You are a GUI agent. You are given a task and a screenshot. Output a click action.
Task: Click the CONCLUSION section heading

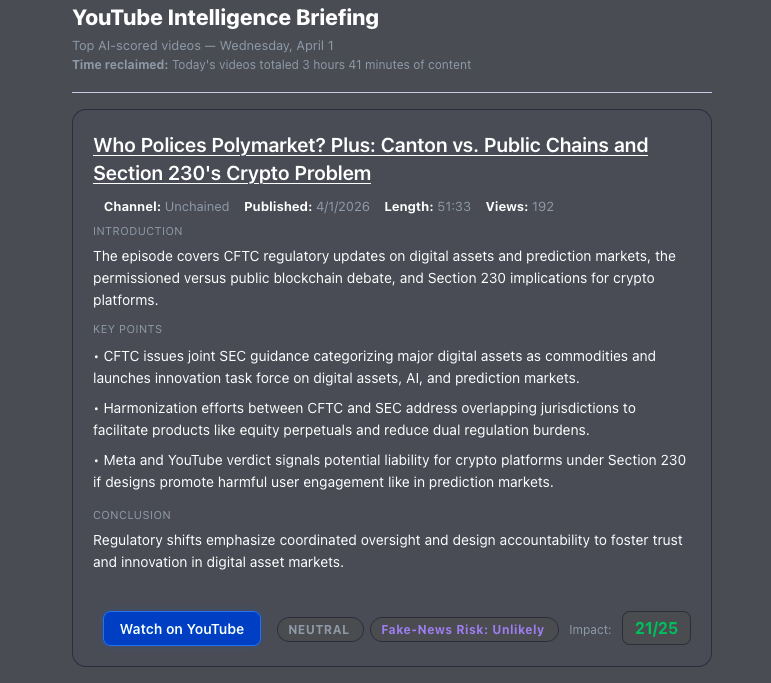(132, 515)
